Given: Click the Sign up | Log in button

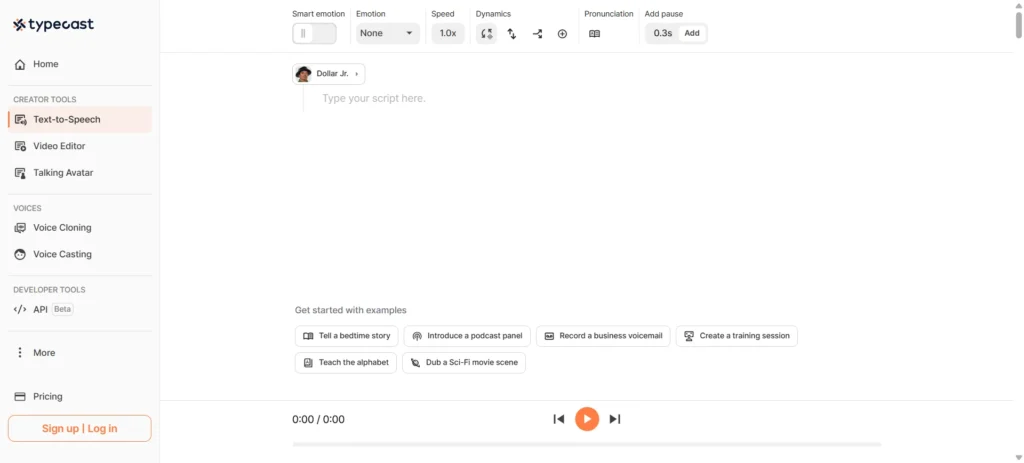Looking at the screenshot, I should pos(80,428).
